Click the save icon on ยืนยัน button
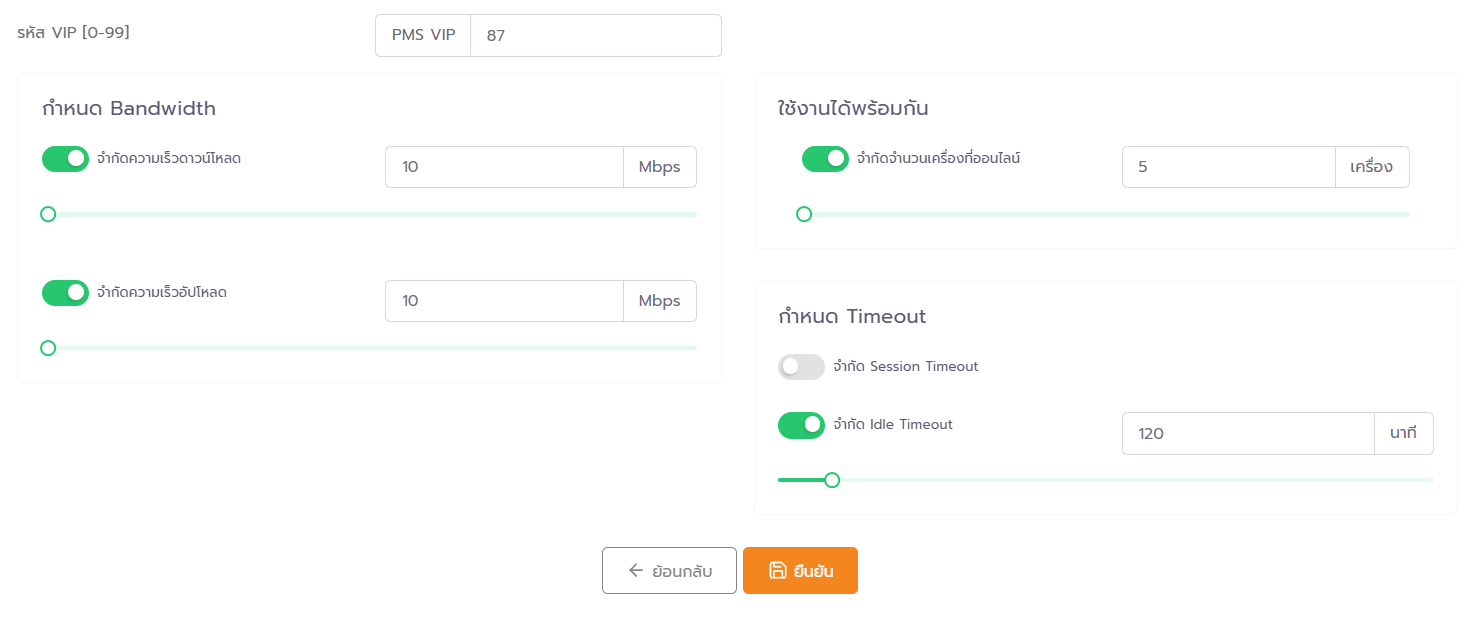This screenshot has height=620, width=1476. (777, 570)
